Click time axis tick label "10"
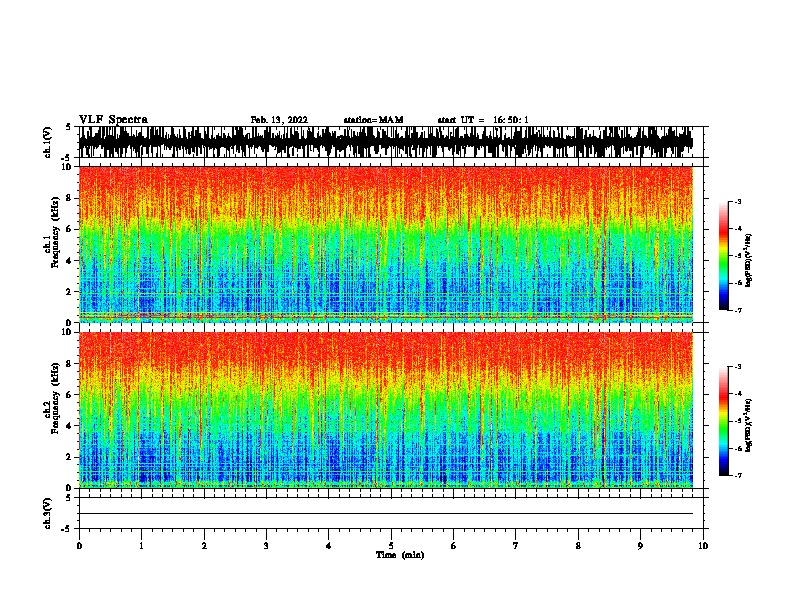This screenshot has height=612, width=792. 703,546
